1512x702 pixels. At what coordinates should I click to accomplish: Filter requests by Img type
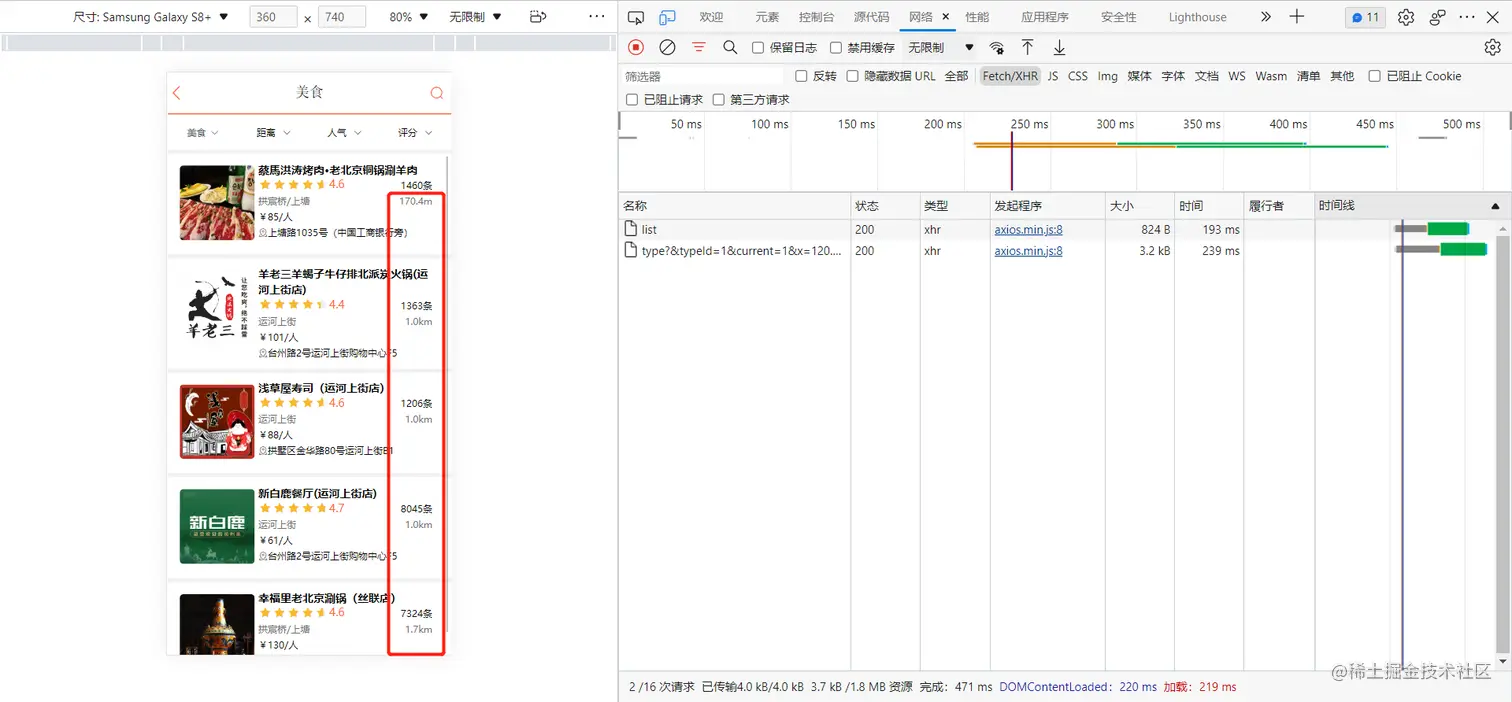pos(1107,76)
